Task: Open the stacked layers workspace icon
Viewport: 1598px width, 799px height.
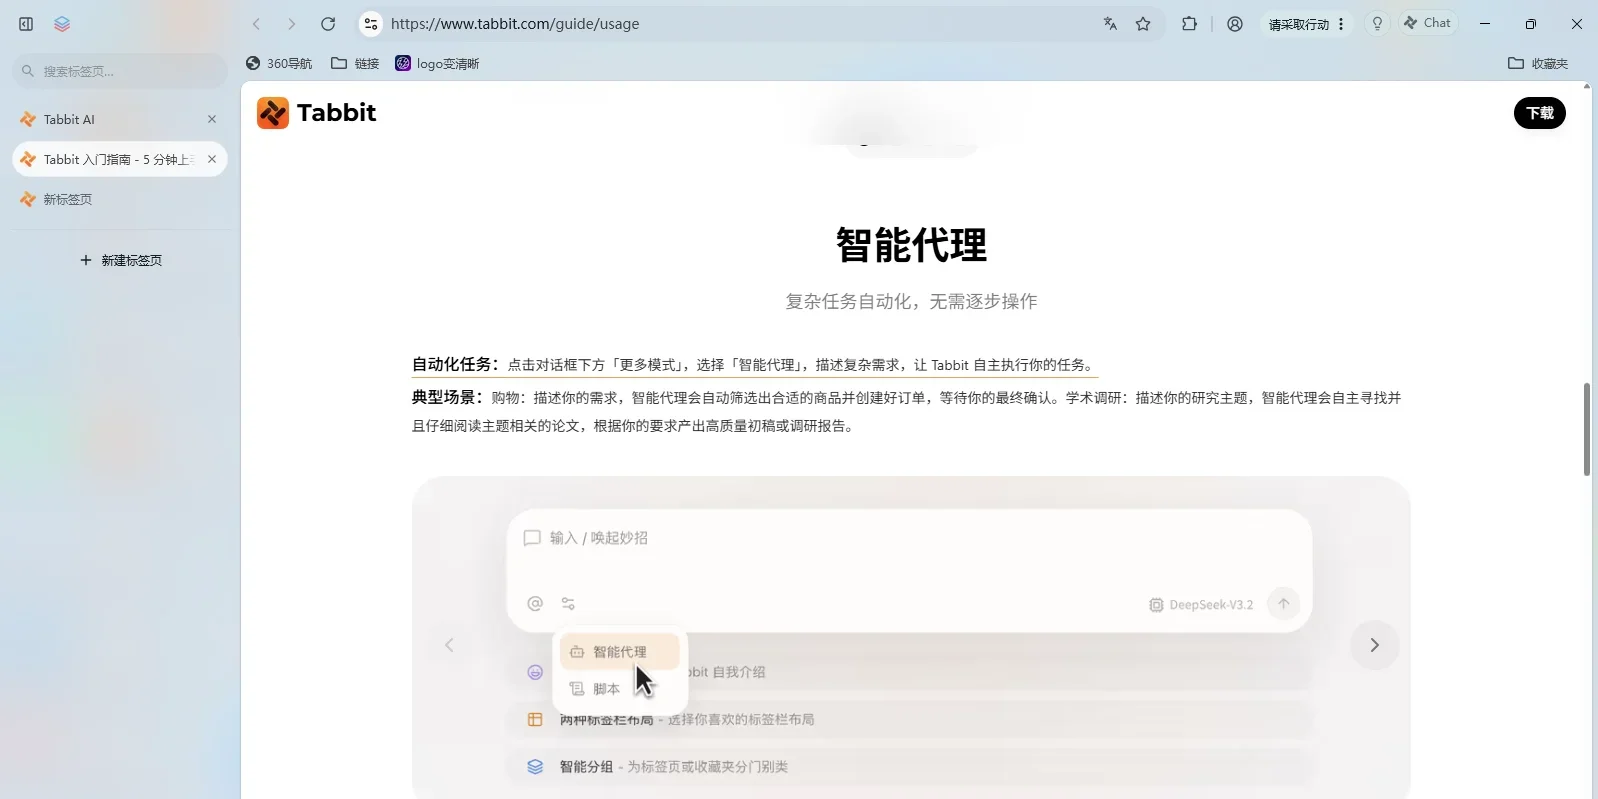Action: [62, 24]
